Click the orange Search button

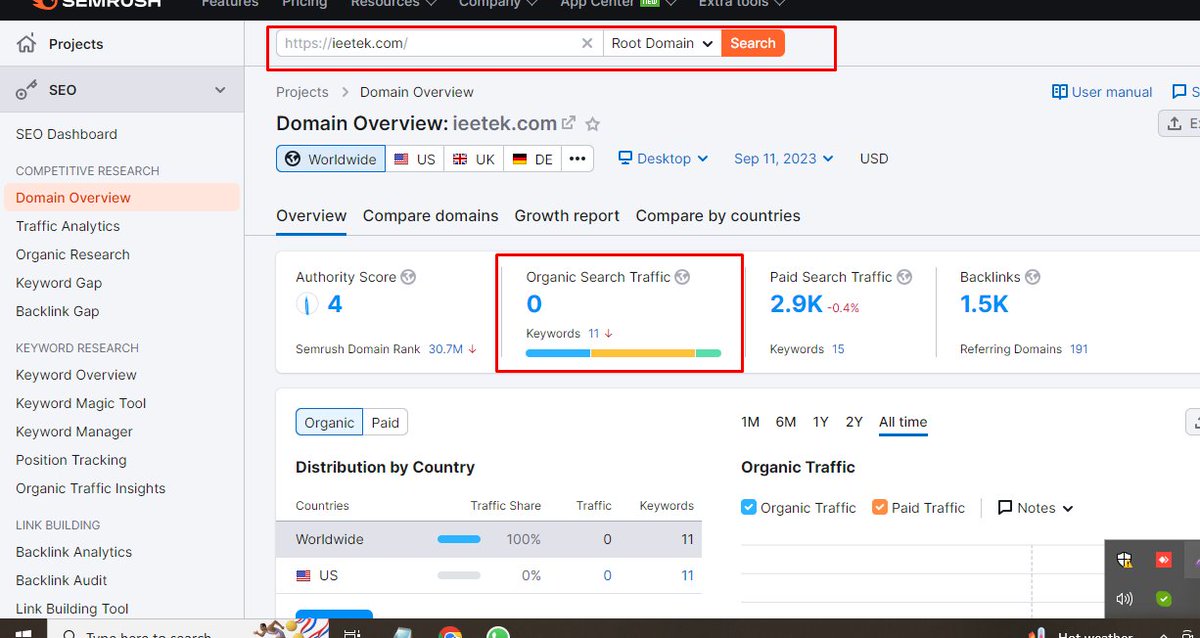point(753,43)
